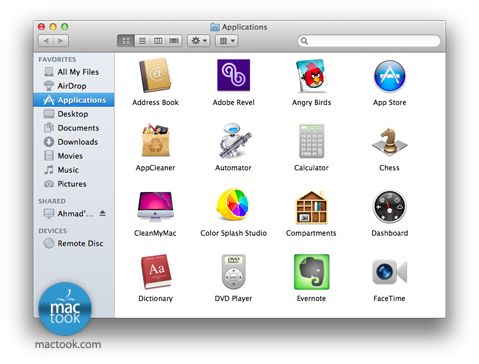This screenshot has width=479, height=364.
Task: Open the Arrange items dropdown
Action: [x=227, y=41]
